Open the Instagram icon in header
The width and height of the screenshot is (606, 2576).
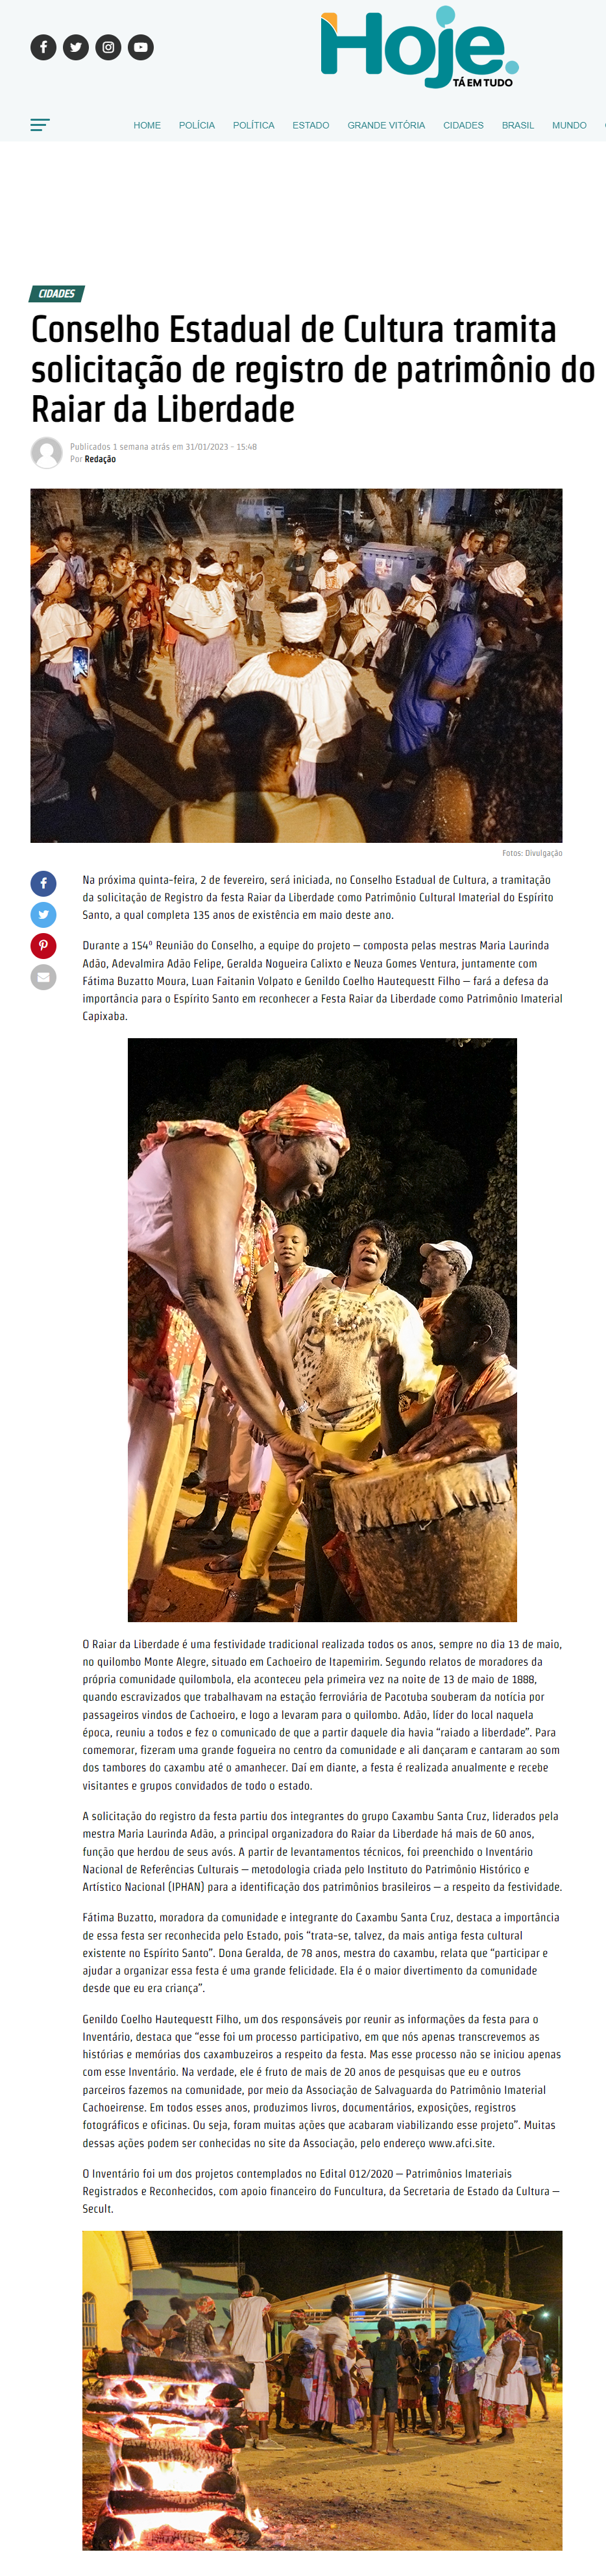tap(108, 47)
